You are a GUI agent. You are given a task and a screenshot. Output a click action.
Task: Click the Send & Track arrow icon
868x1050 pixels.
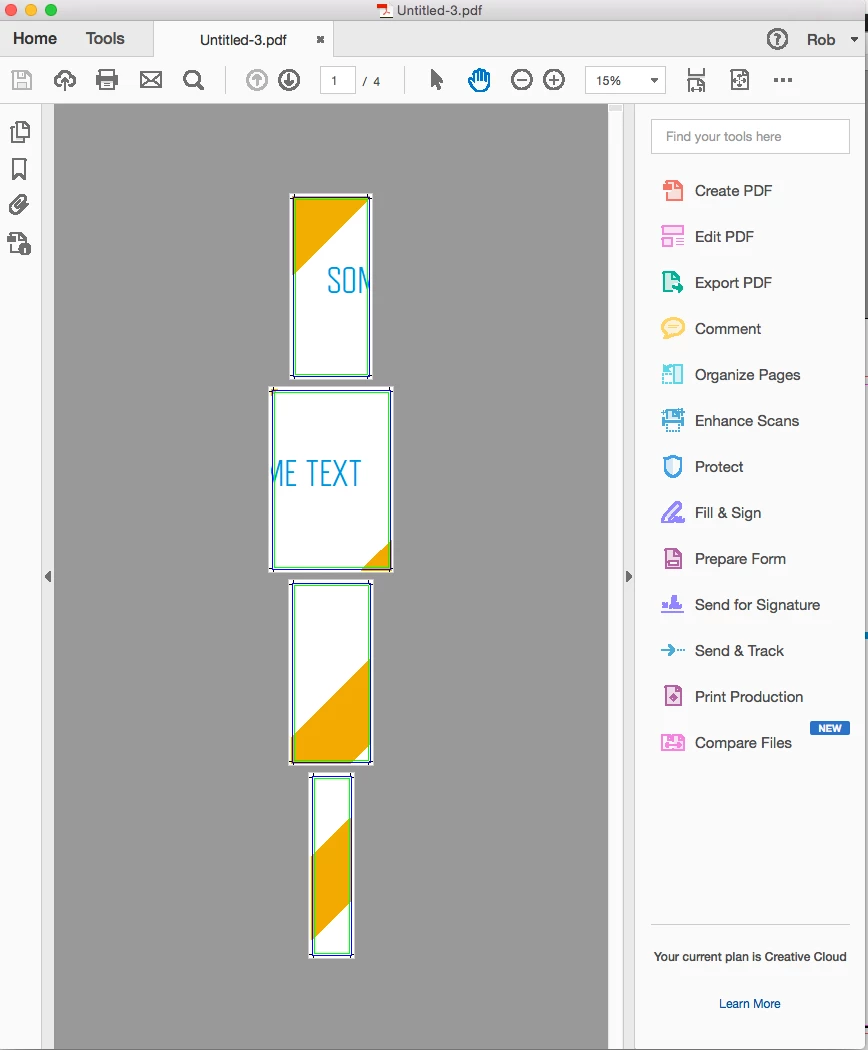(672, 650)
